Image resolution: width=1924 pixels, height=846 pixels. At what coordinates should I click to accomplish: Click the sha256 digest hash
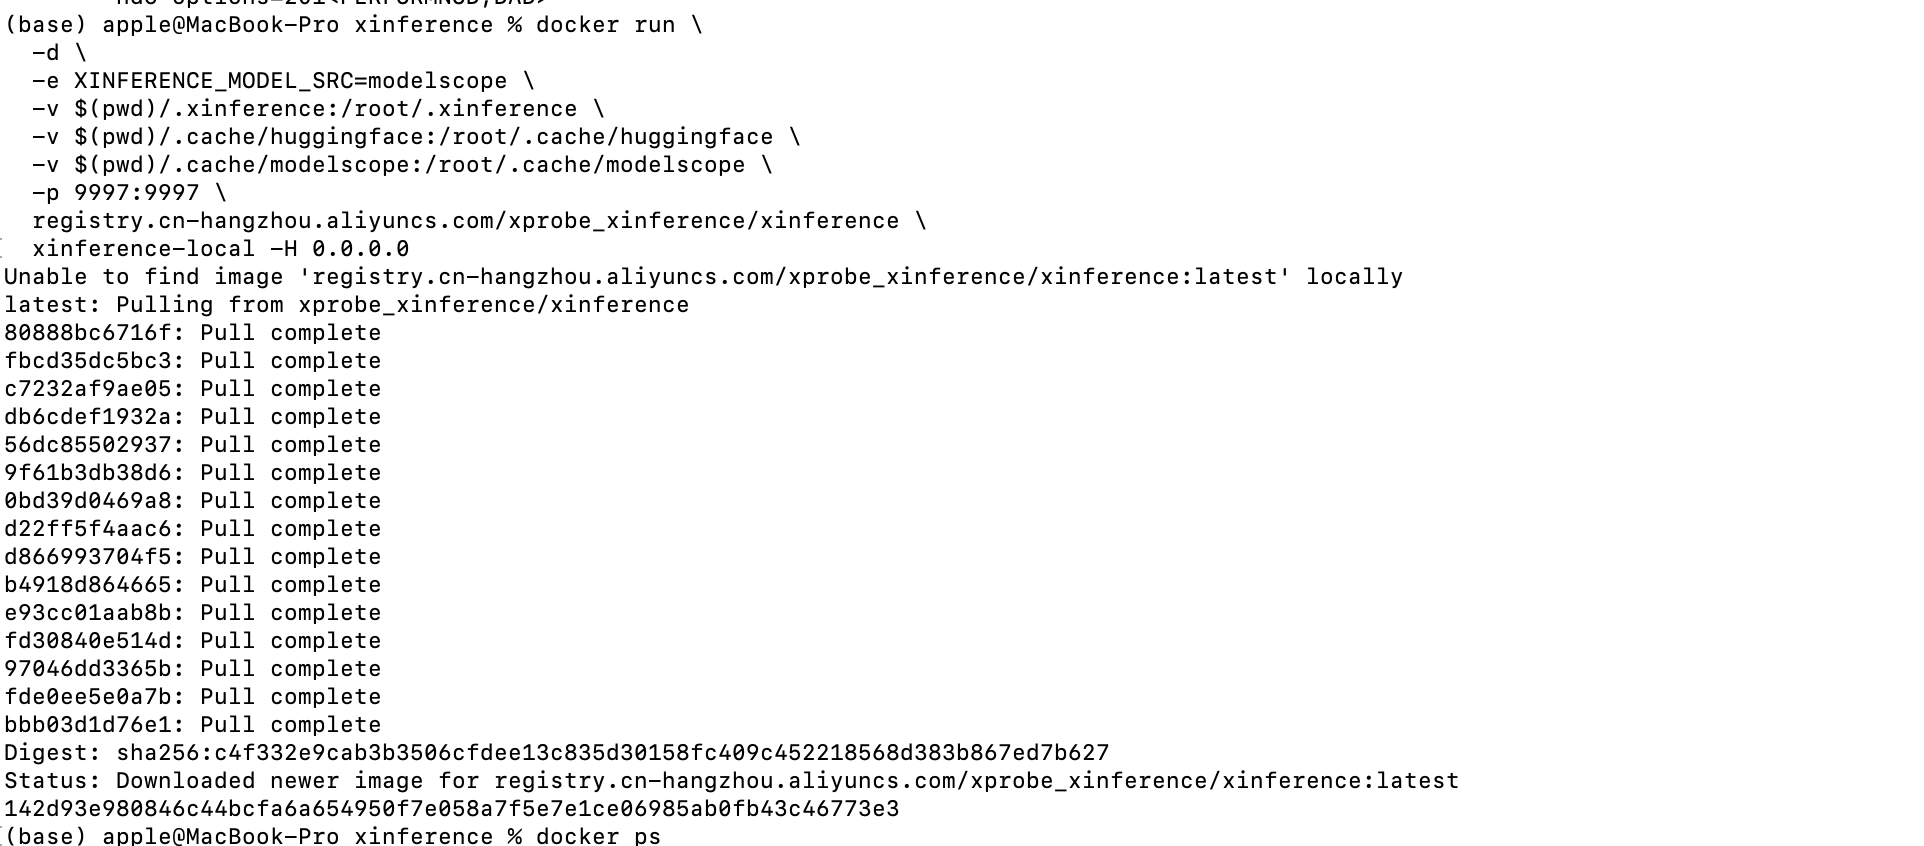[x=612, y=753]
